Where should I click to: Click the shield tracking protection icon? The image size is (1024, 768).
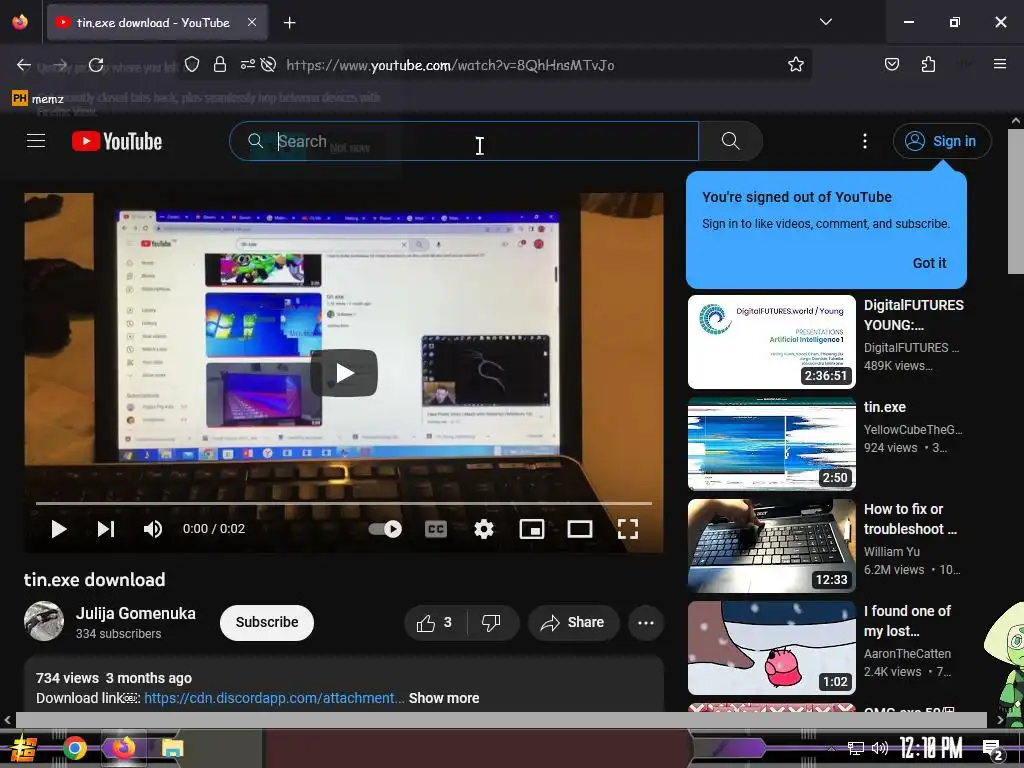[191, 64]
